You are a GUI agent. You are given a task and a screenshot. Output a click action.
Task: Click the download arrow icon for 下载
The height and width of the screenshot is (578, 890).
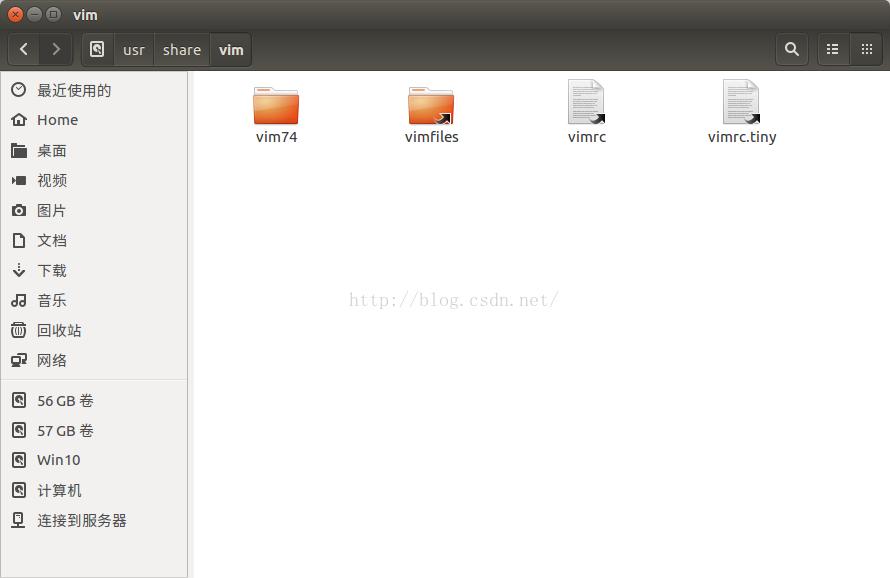(19, 270)
